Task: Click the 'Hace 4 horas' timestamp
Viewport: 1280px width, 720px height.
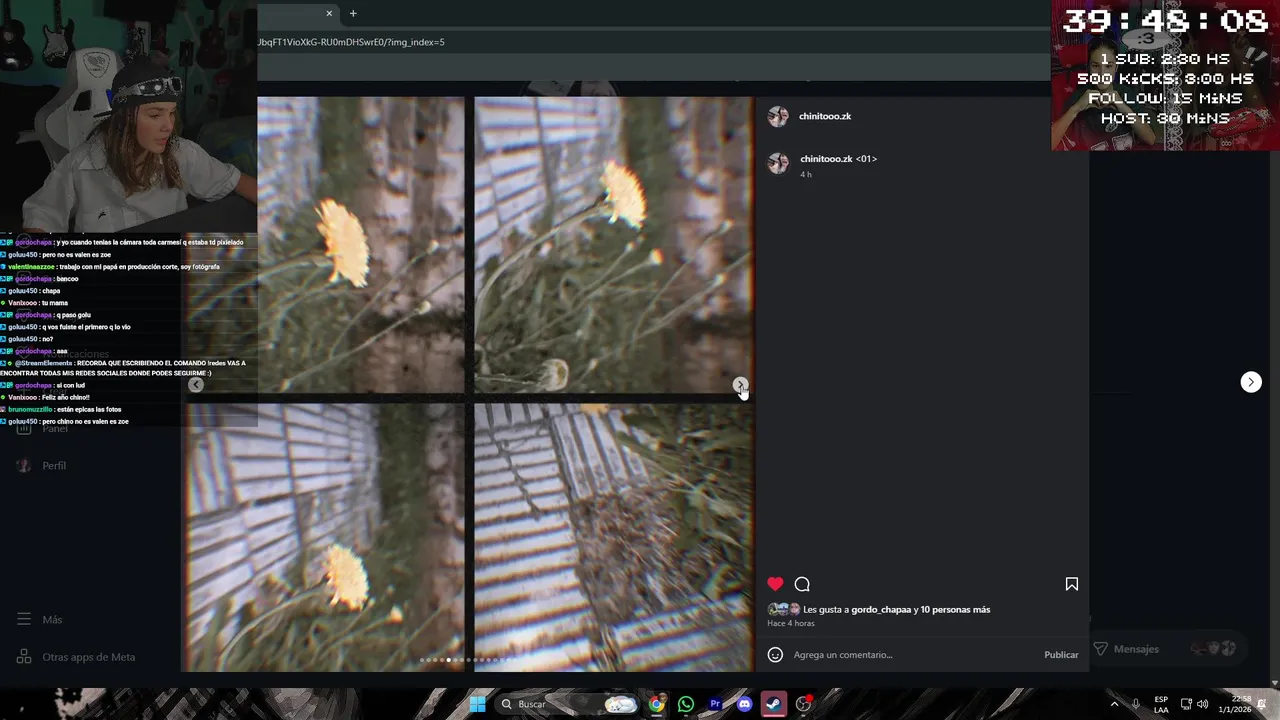Action: [x=791, y=624]
